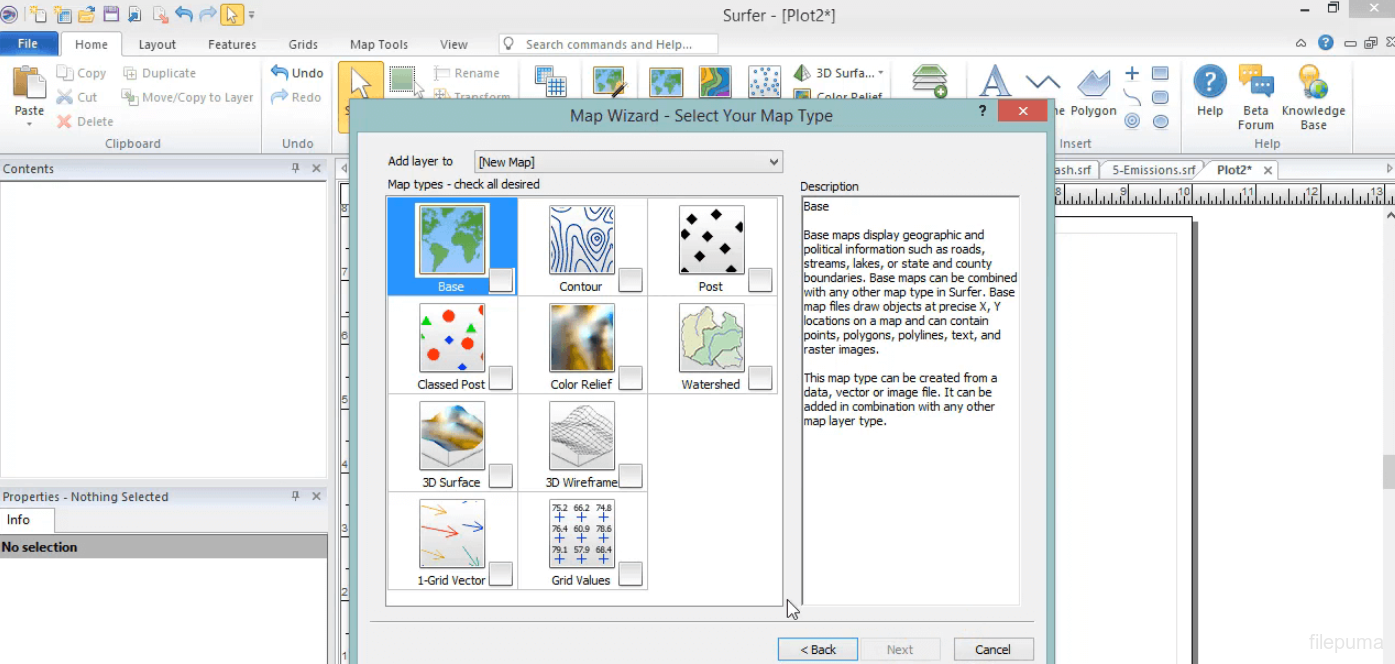This screenshot has height=664, width=1395.
Task: Switch to the Map Tools tab
Action: pos(379,44)
